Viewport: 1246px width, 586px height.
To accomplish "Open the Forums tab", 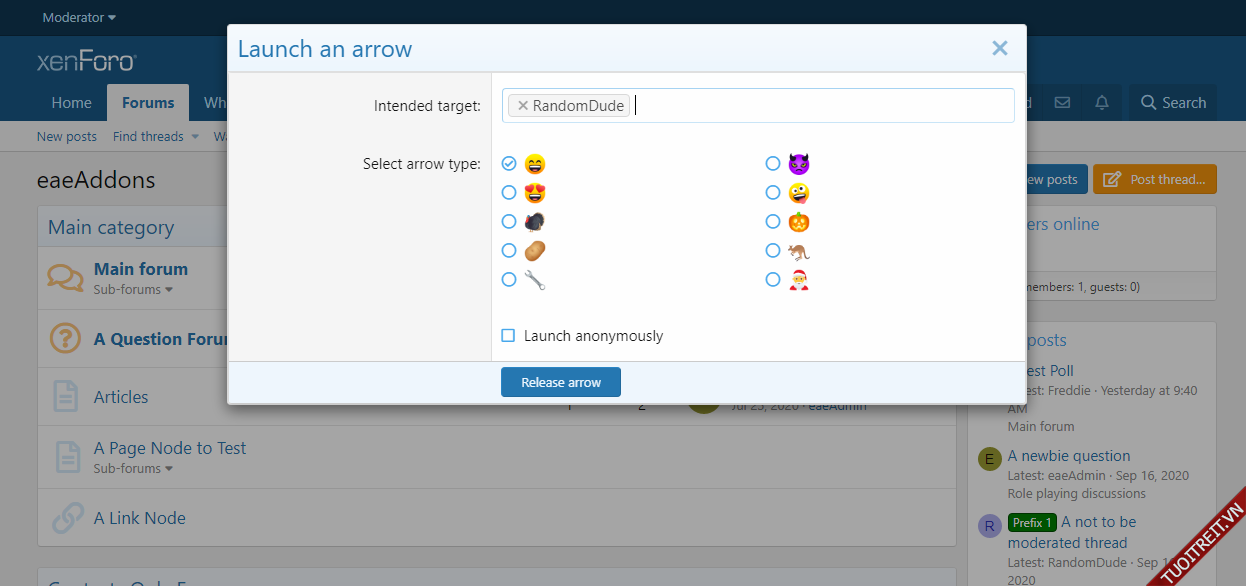I will [148, 103].
